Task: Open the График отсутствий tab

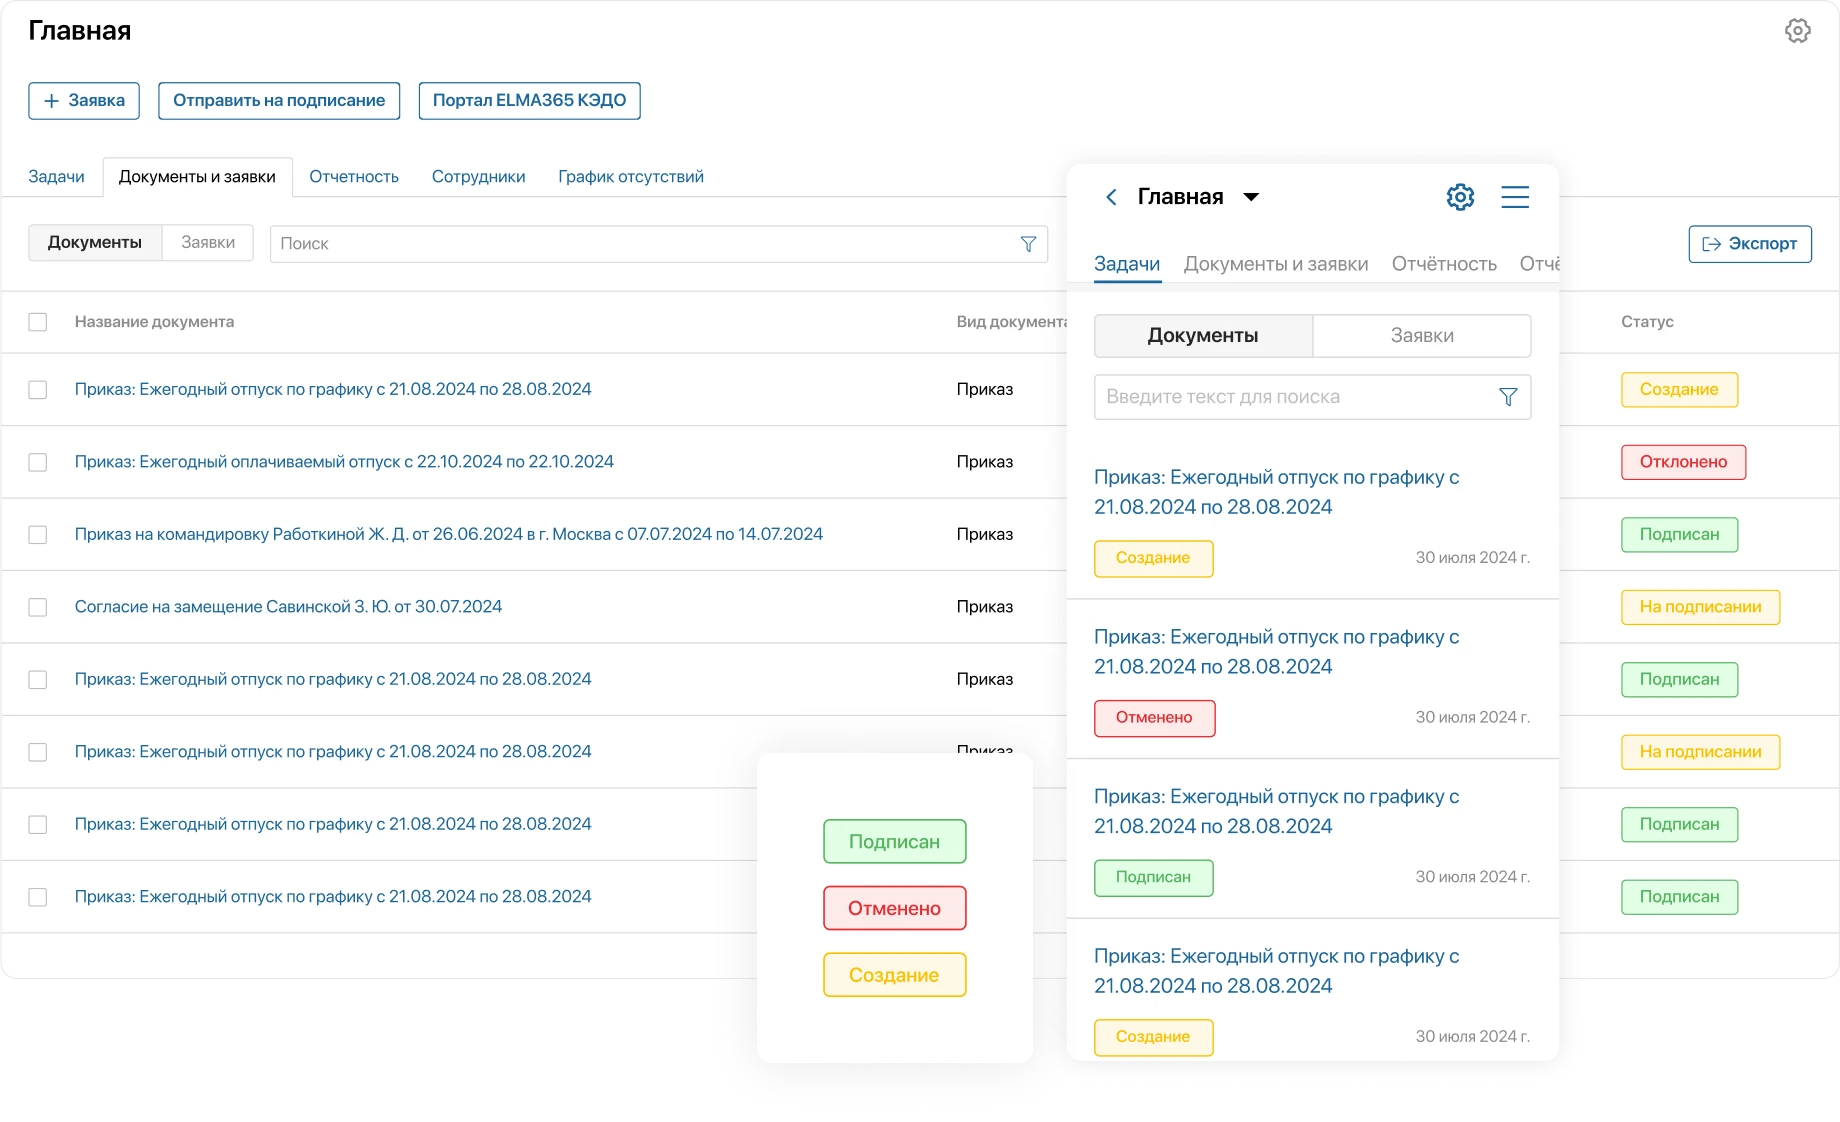Action: point(630,177)
